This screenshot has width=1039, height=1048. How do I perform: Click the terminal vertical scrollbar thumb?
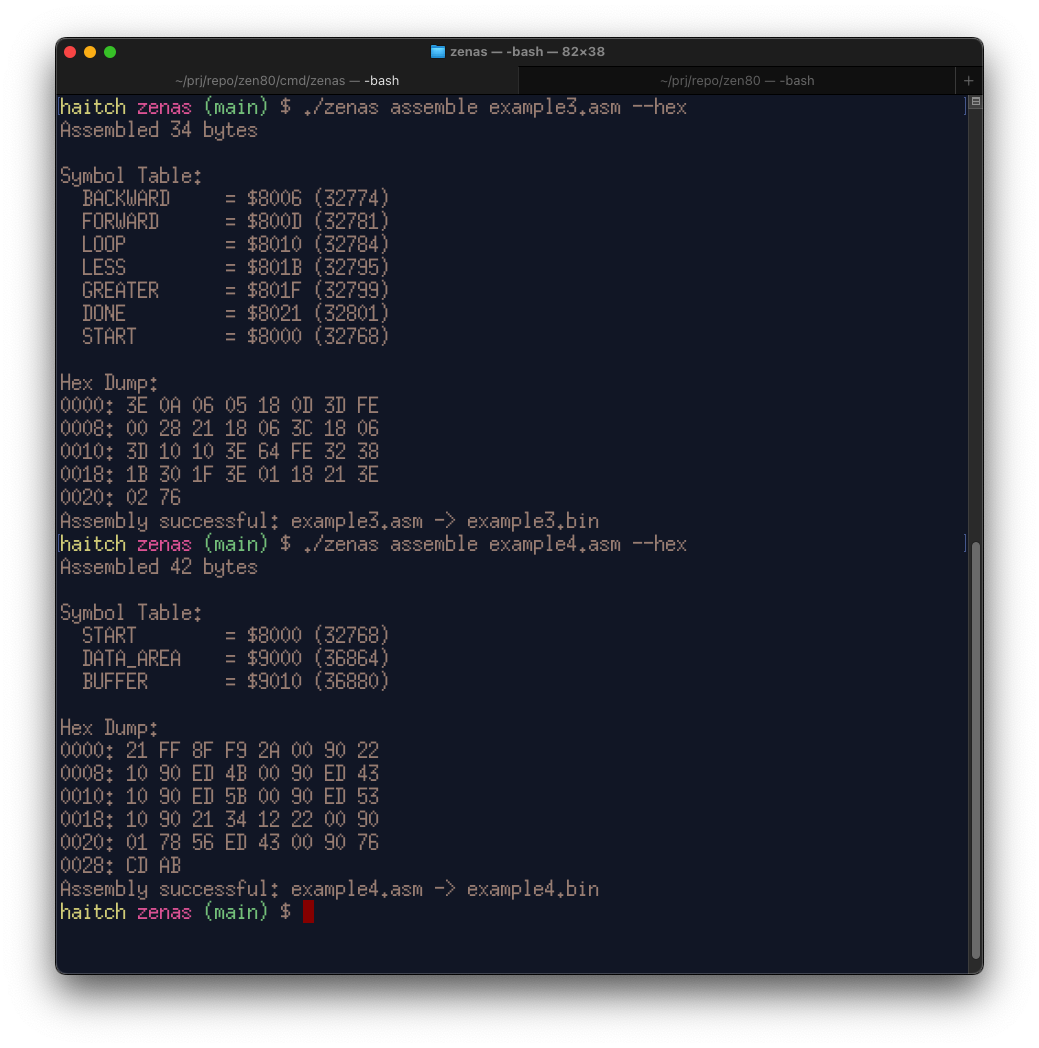click(976, 750)
